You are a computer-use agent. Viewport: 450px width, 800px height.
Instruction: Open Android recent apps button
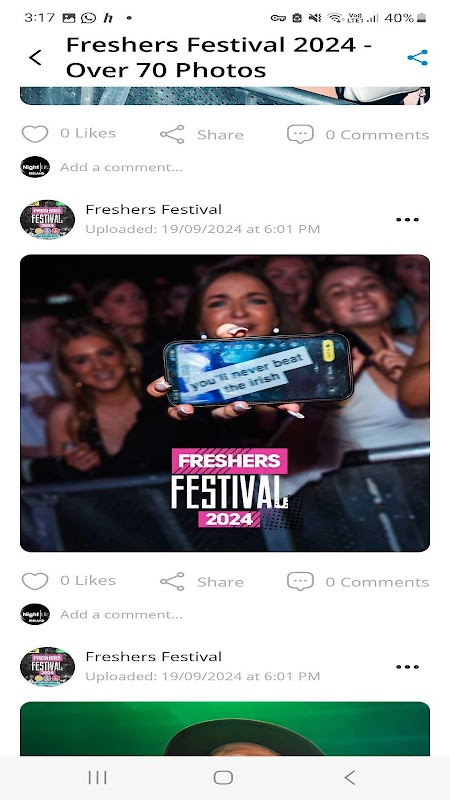pyautogui.click(x=97, y=778)
